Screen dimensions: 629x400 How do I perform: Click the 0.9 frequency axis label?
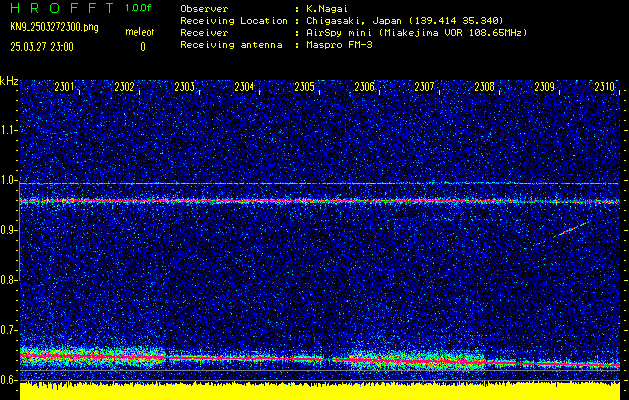click(x=7, y=230)
